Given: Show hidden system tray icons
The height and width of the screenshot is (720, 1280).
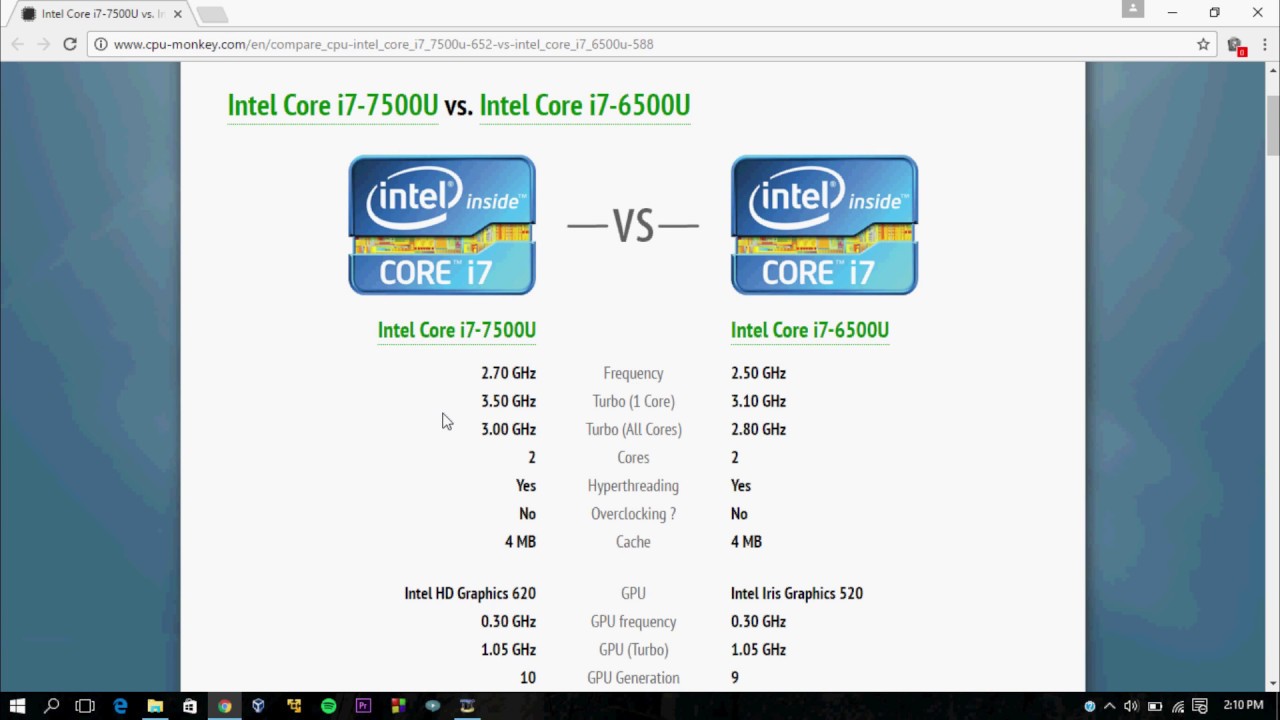Looking at the screenshot, I should [1109, 706].
